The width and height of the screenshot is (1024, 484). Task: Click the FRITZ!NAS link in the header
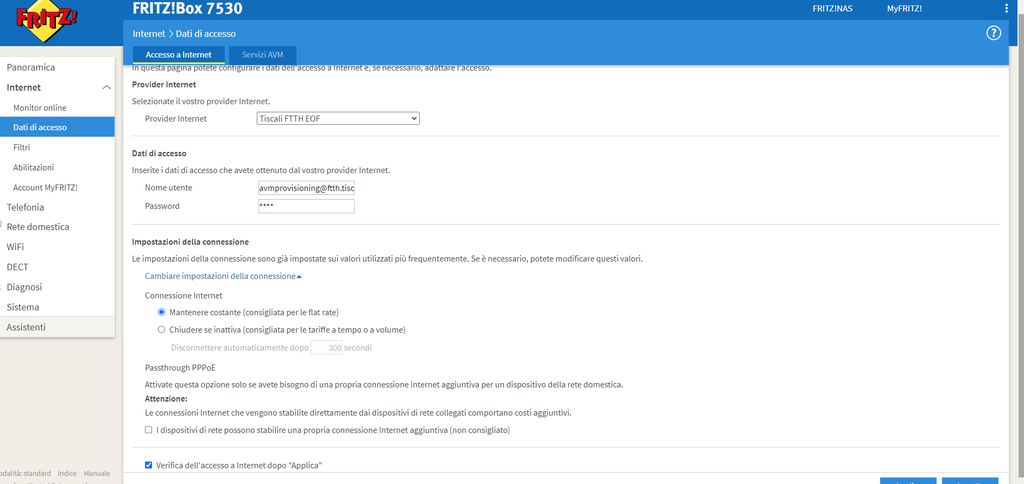(x=833, y=8)
